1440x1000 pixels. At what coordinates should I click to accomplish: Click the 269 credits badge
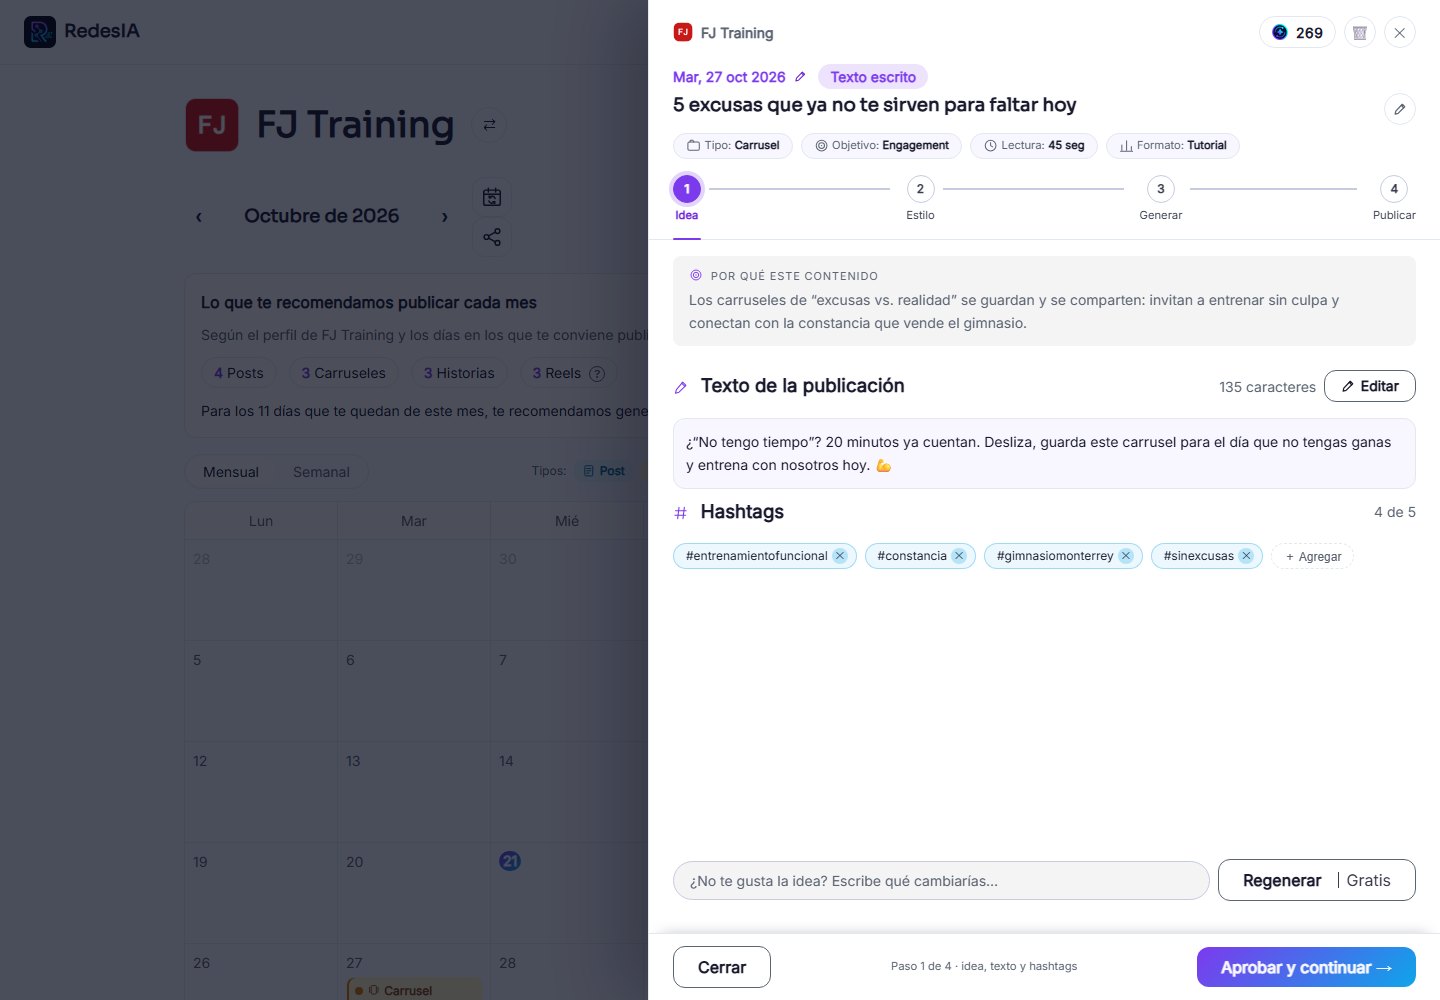(x=1297, y=33)
